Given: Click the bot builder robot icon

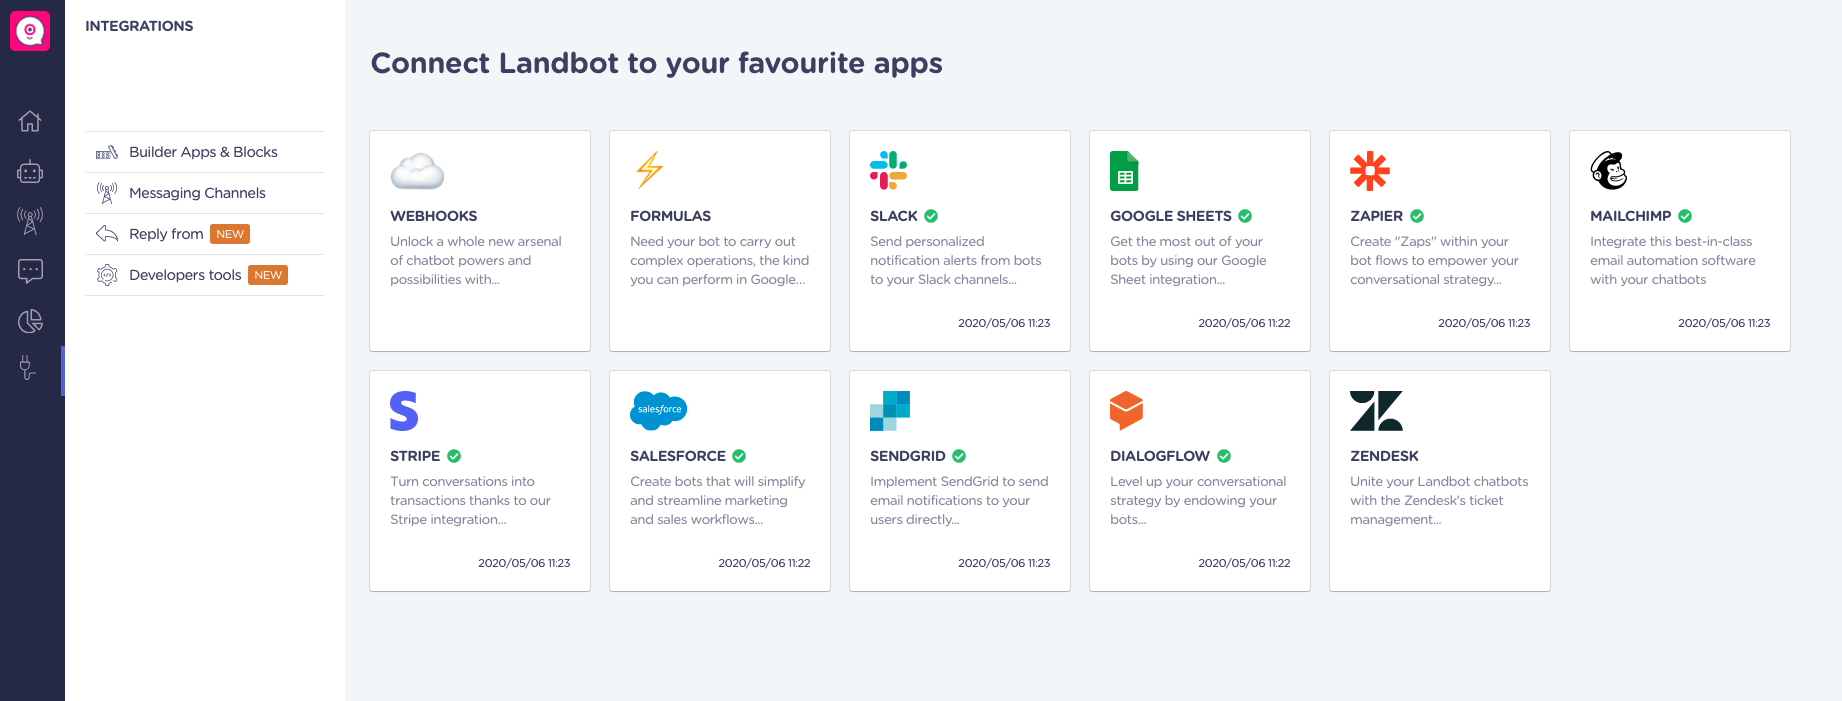Looking at the screenshot, I should tap(30, 172).
